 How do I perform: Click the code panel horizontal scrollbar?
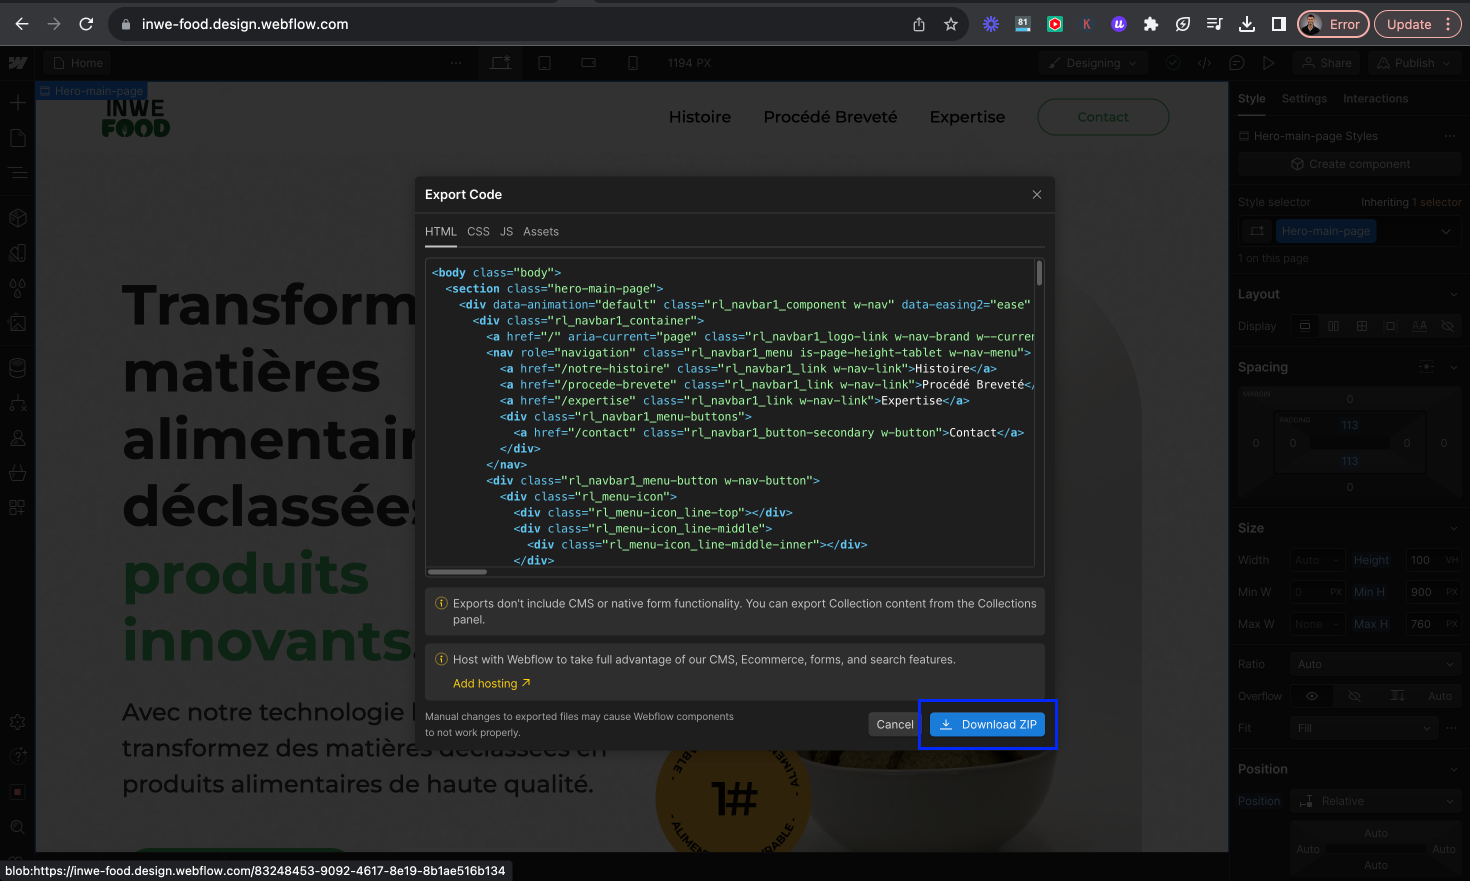457,572
